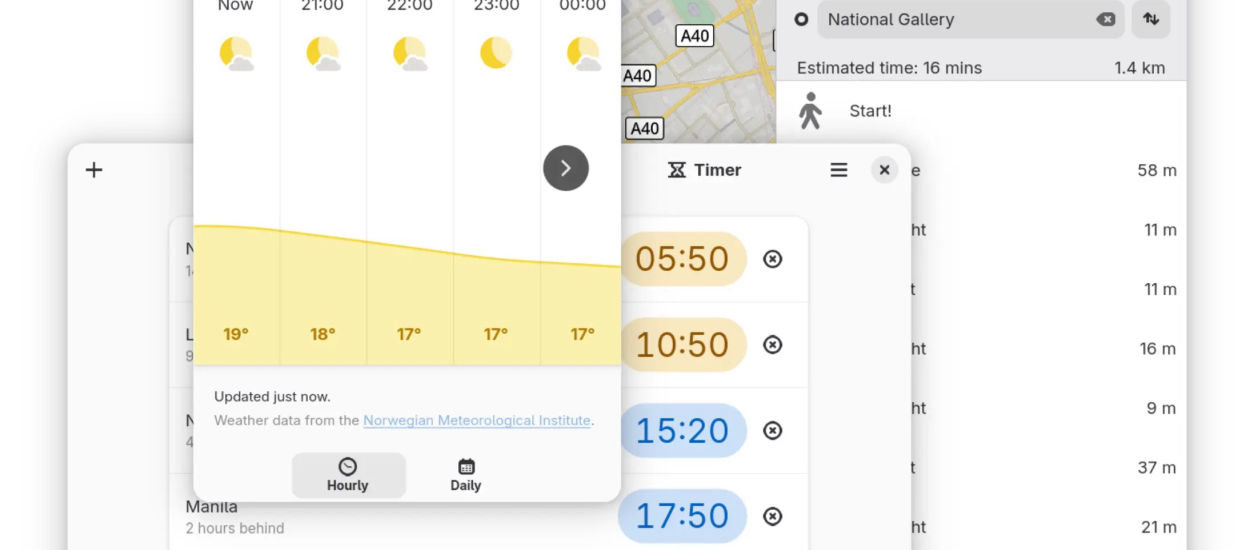This screenshot has width=1250, height=550.
Task: Open the Timer tab
Action: tap(705, 170)
